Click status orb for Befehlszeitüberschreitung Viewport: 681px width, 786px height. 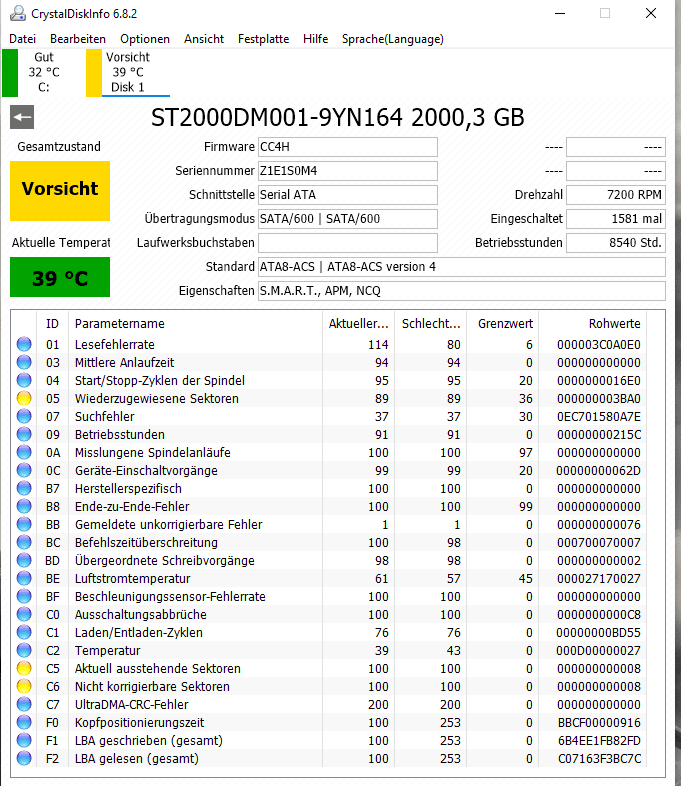24,543
